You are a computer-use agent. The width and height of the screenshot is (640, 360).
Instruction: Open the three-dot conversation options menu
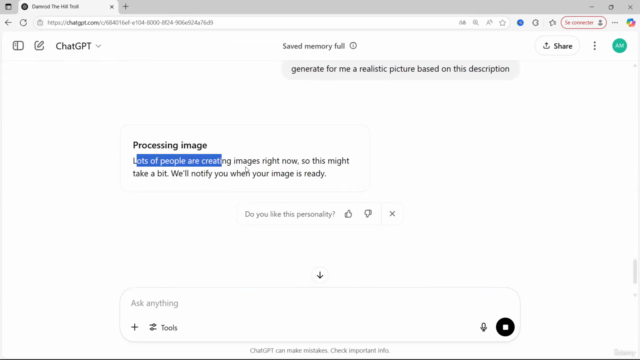594,46
